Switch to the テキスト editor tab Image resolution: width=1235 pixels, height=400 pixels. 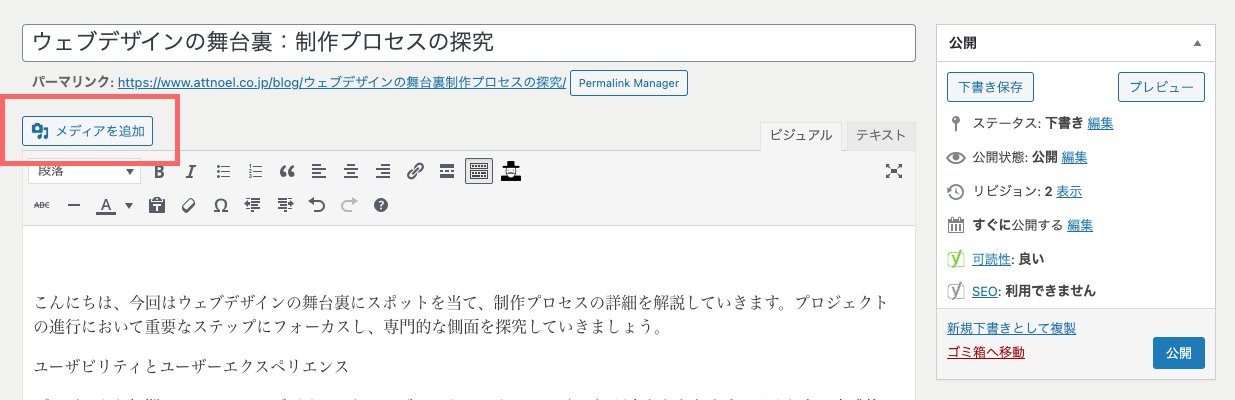pyautogui.click(x=881, y=135)
